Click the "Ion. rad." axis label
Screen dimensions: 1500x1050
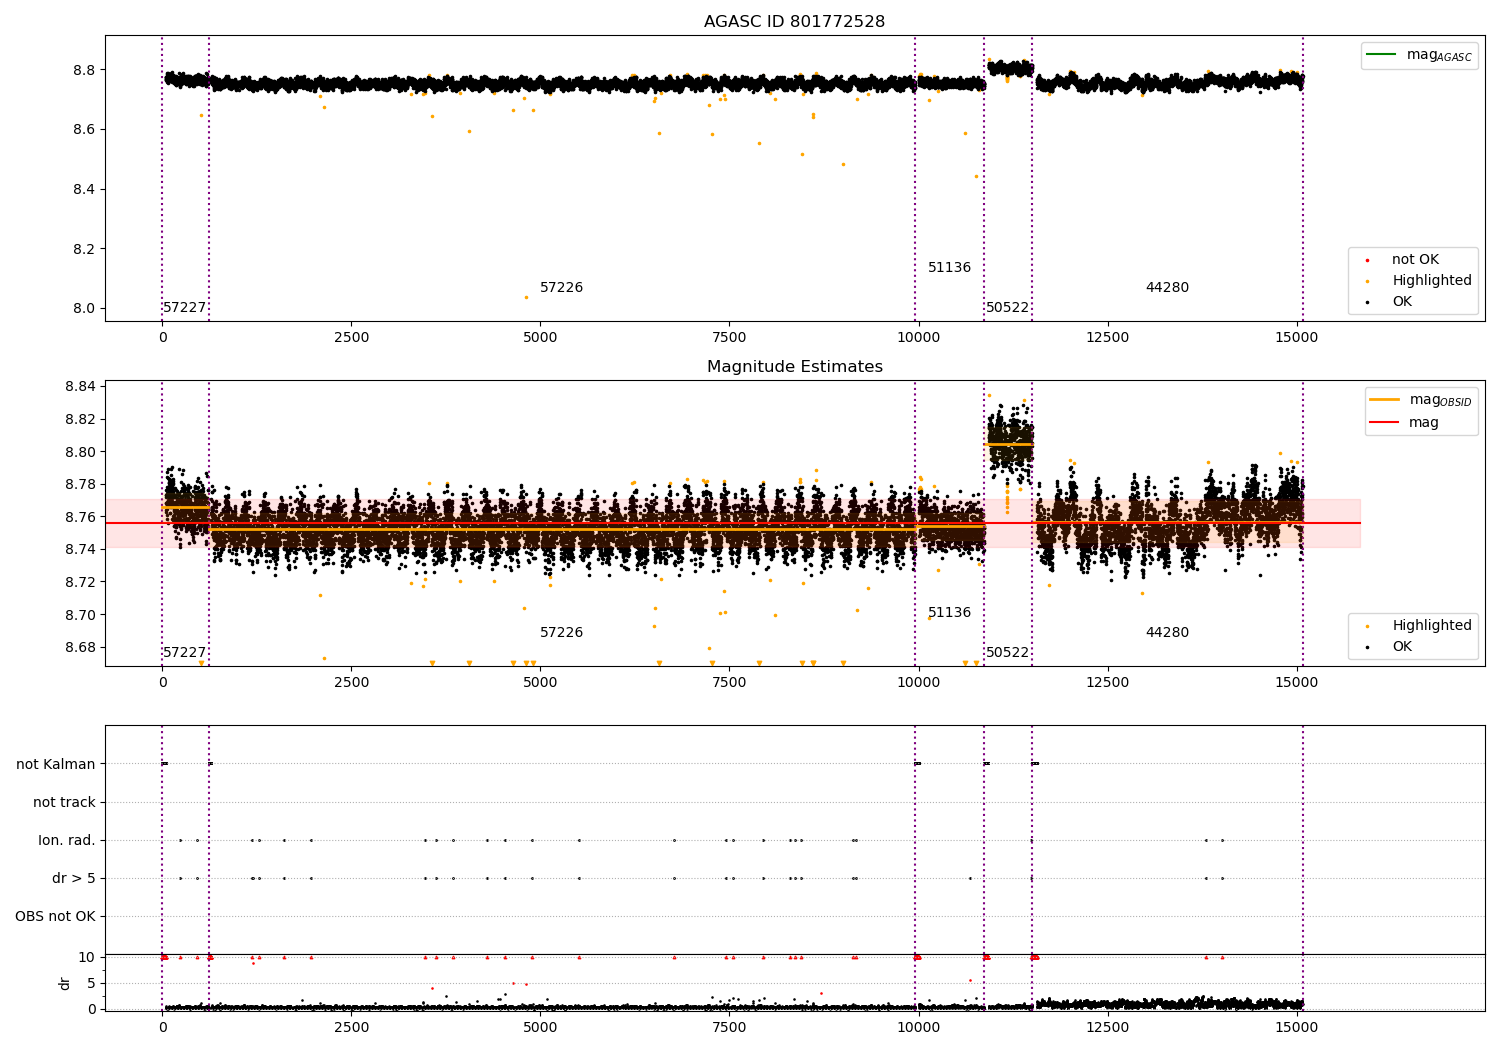point(67,840)
